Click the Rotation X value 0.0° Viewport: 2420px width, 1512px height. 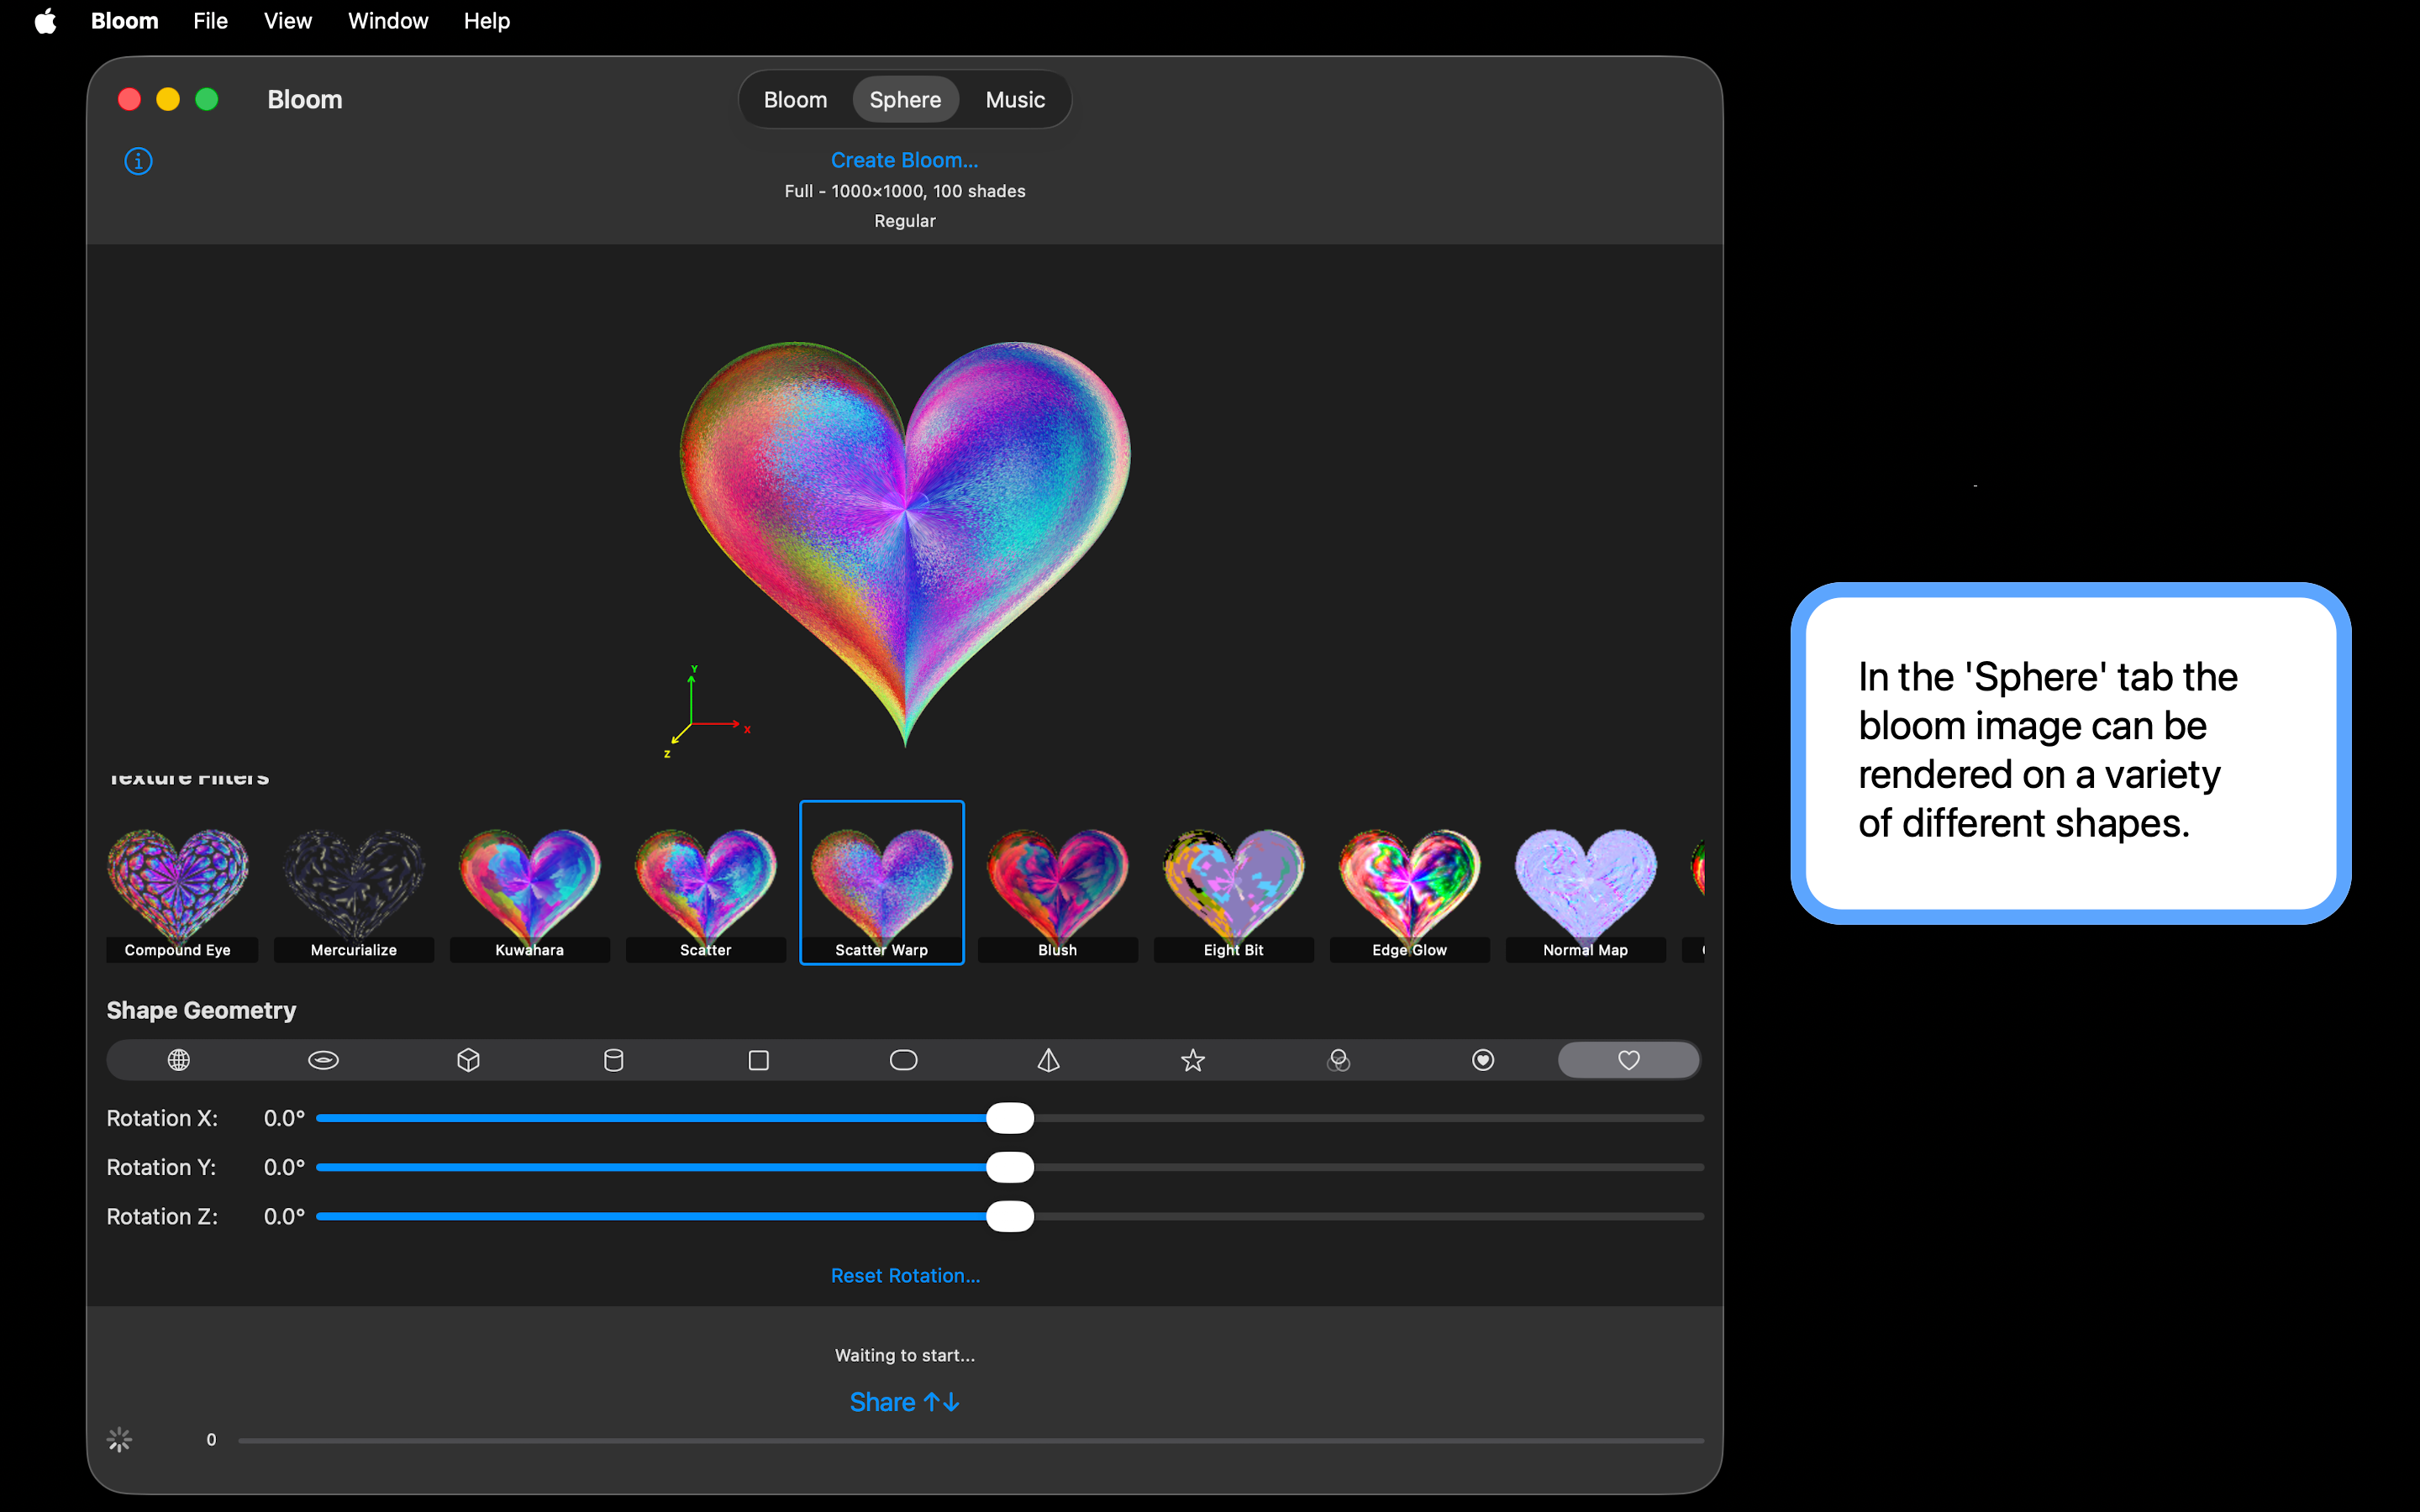[x=284, y=1118]
